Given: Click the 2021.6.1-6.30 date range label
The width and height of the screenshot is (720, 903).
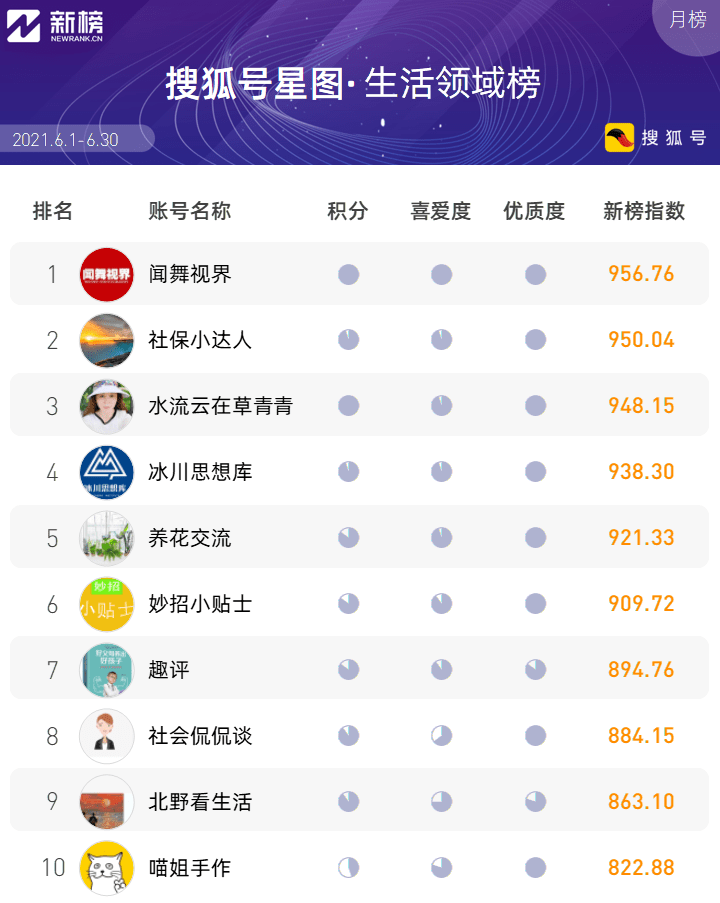Looking at the screenshot, I should point(65,140).
